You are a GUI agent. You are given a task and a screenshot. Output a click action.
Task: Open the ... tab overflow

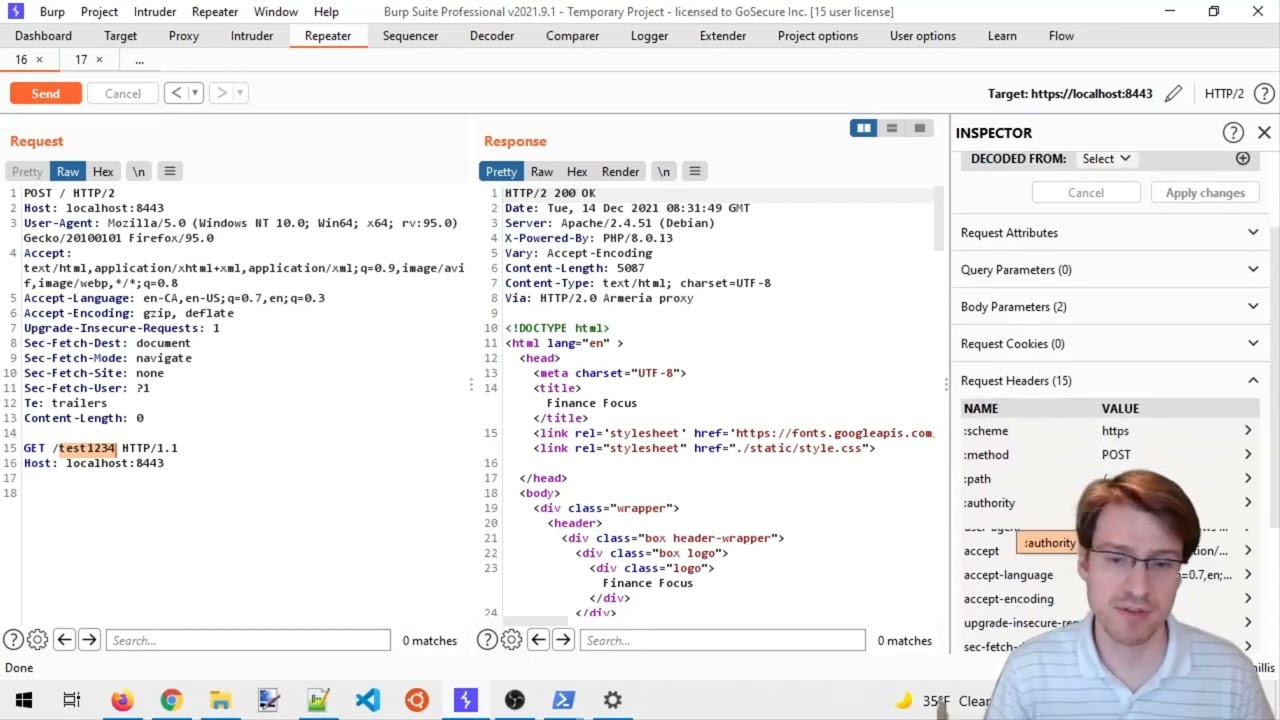(x=139, y=60)
